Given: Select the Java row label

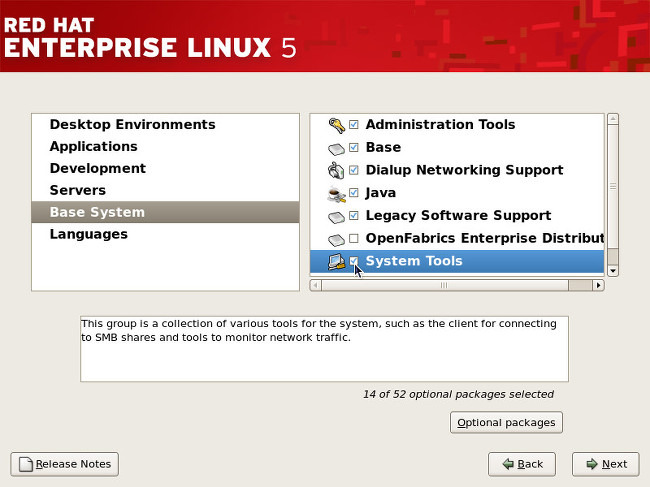Looking at the screenshot, I should coord(380,193).
